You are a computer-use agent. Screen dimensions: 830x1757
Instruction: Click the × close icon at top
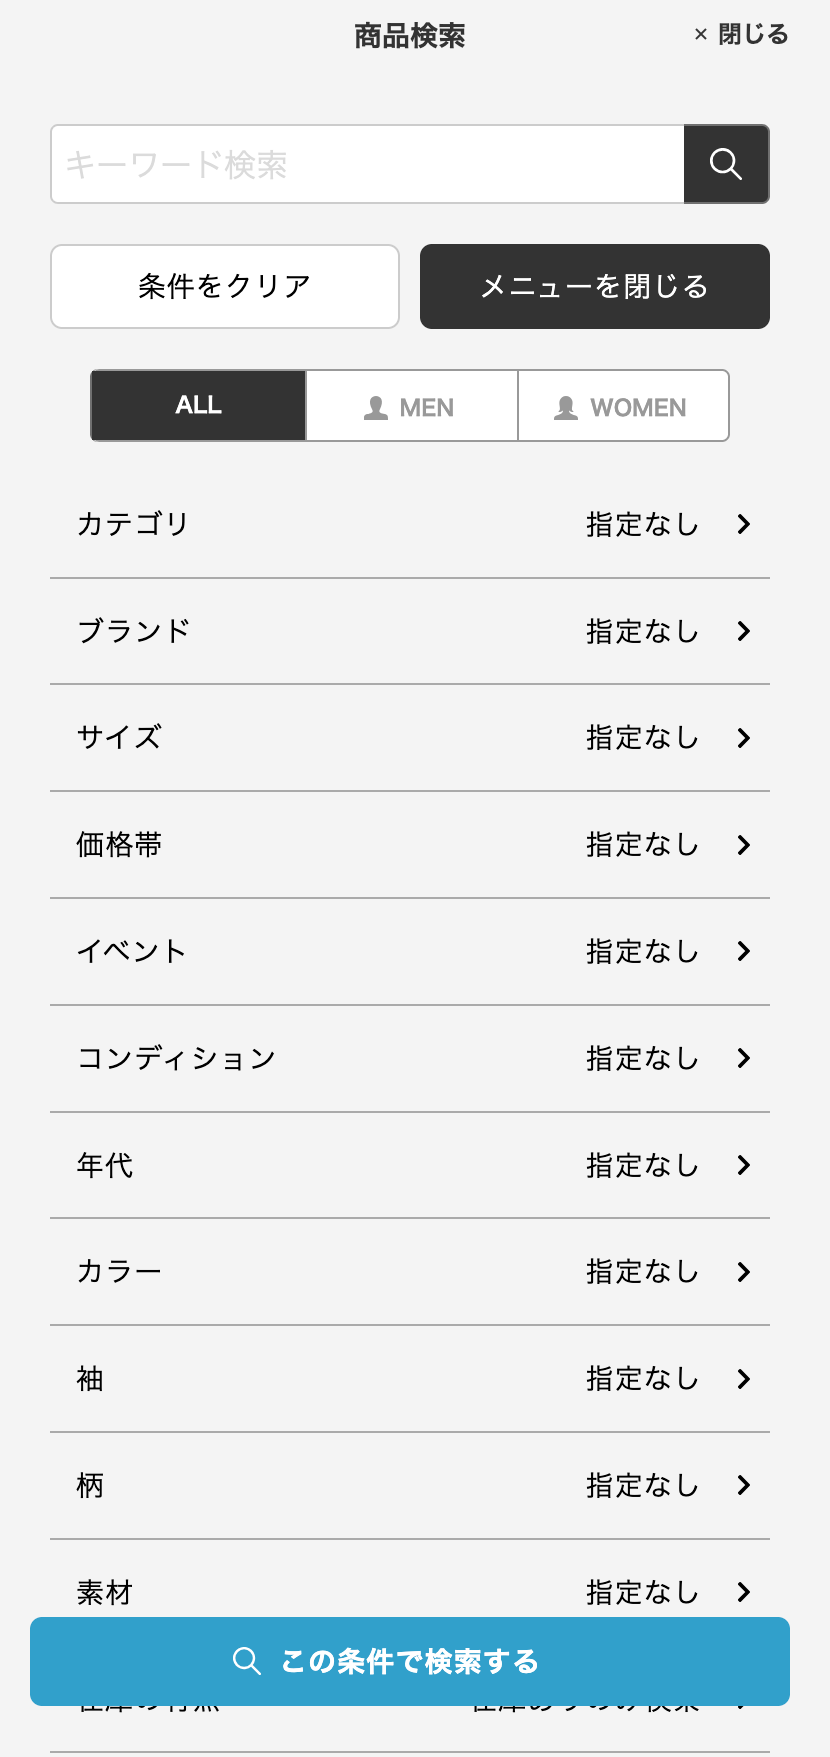tap(700, 35)
